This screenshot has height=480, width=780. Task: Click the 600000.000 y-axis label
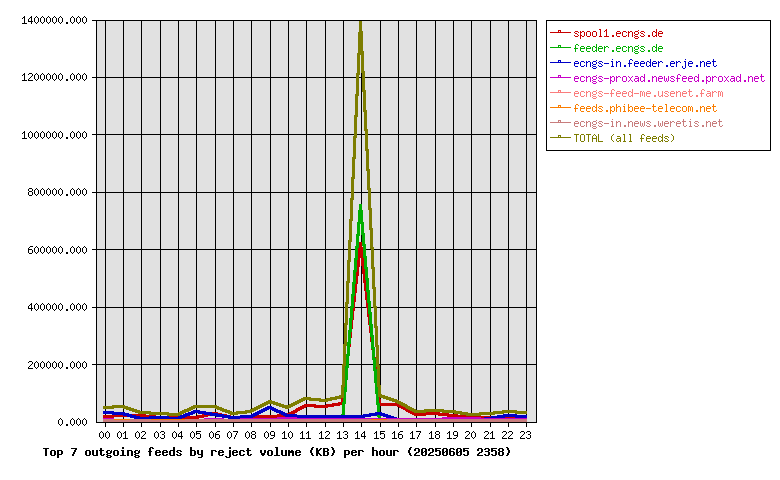[57, 250]
